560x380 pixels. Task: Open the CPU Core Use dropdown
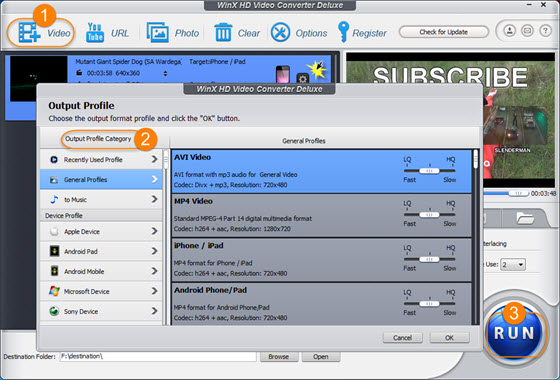[513, 265]
